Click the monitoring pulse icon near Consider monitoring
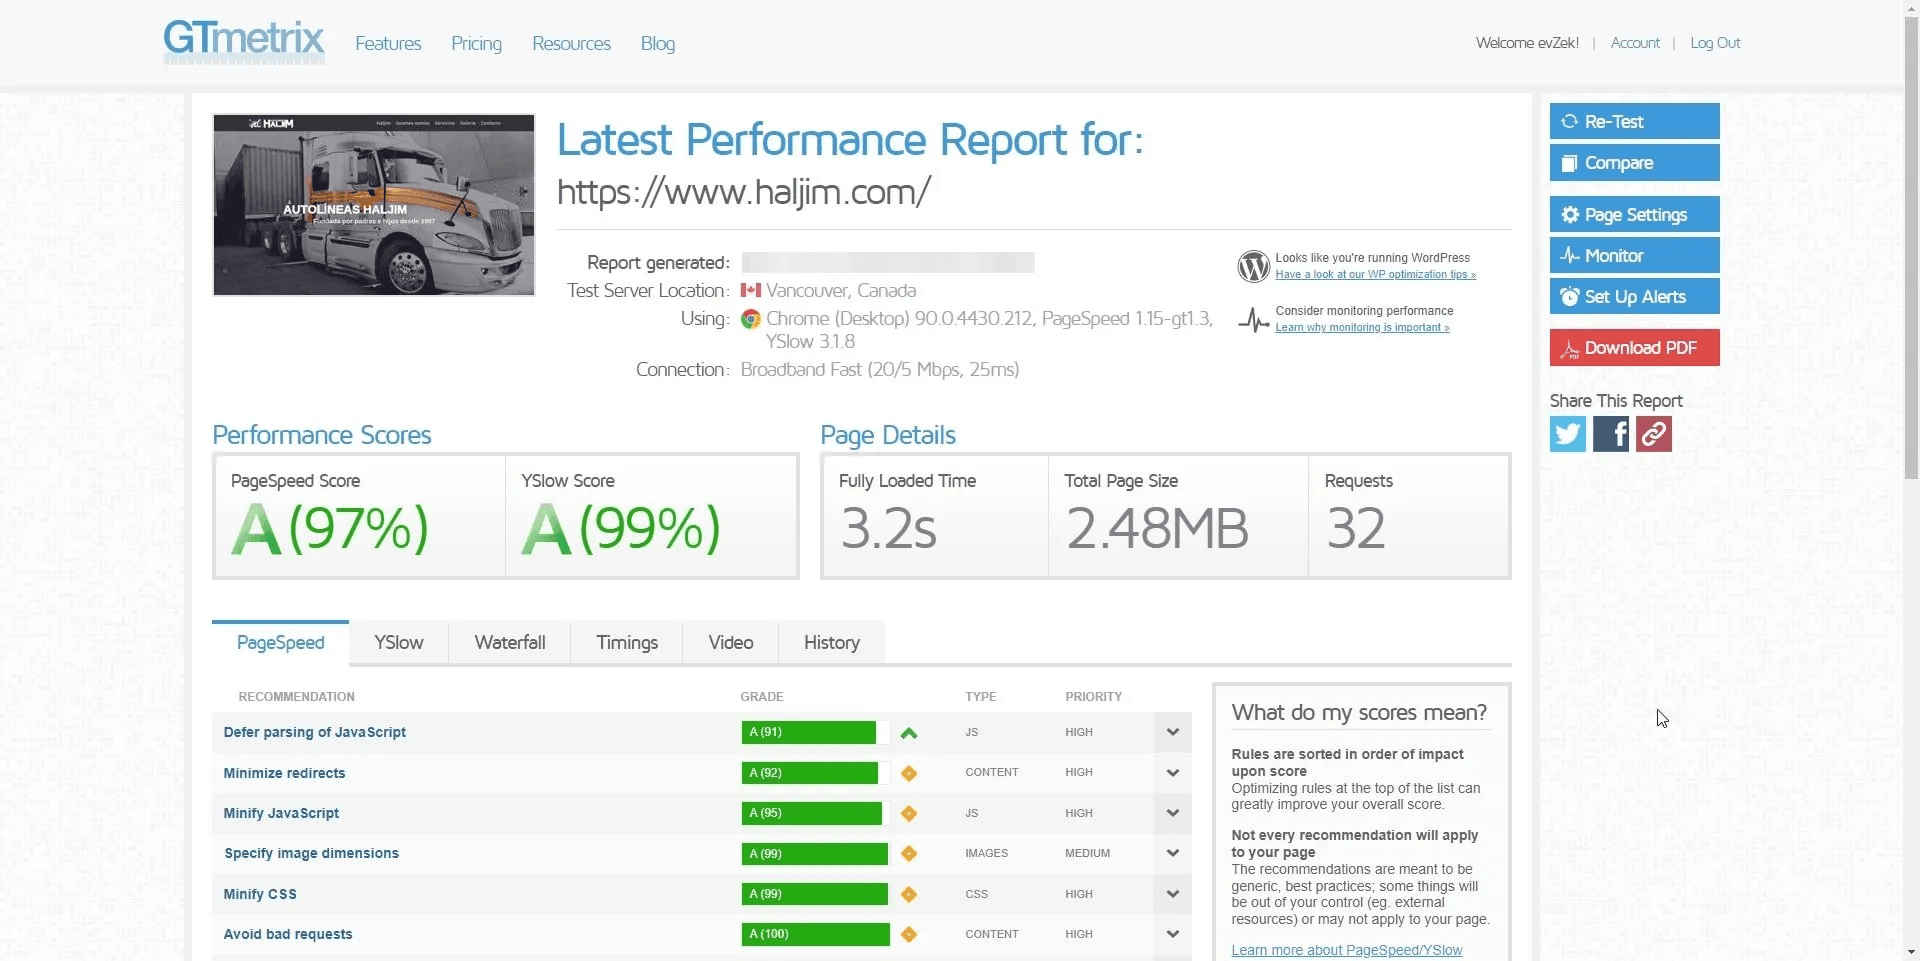The height and width of the screenshot is (961, 1920). click(1253, 320)
